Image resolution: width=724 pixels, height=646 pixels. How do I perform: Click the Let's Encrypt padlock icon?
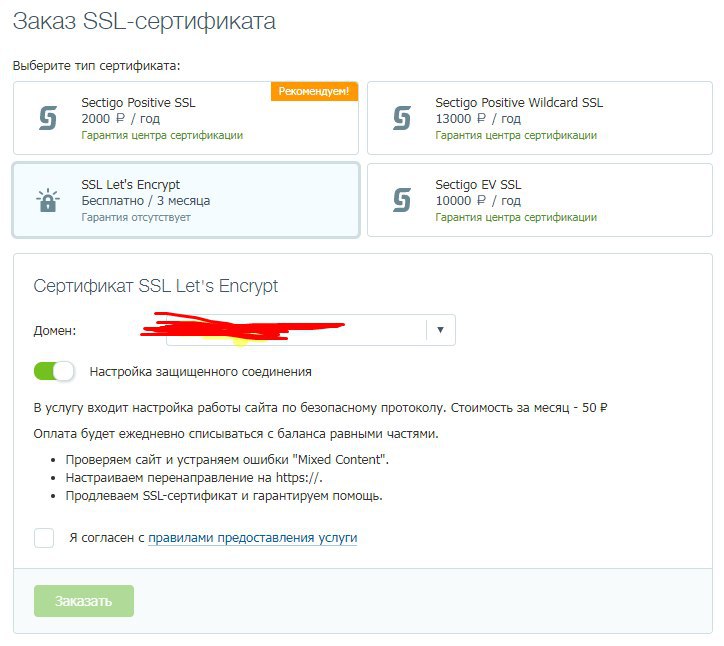[x=48, y=200]
